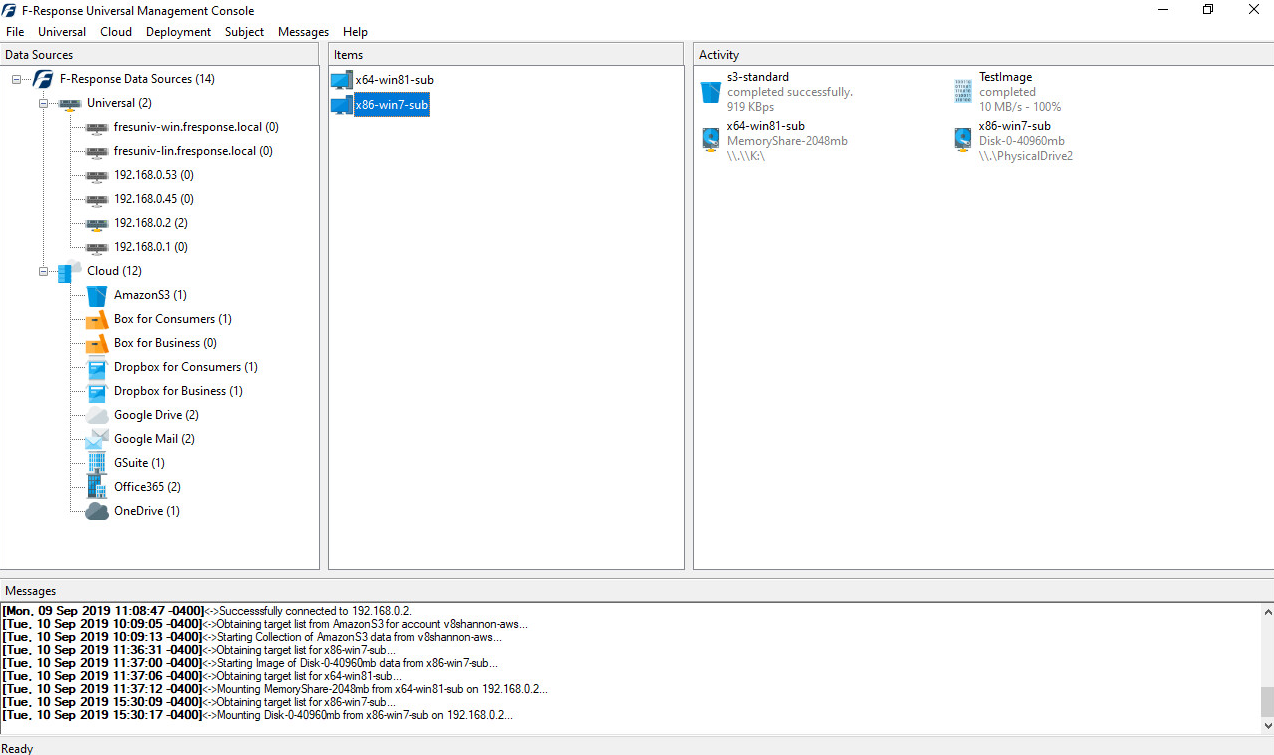Screen dimensions: 1274x755
Task: Select the Google Drive (2) source
Action: click(156, 415)
